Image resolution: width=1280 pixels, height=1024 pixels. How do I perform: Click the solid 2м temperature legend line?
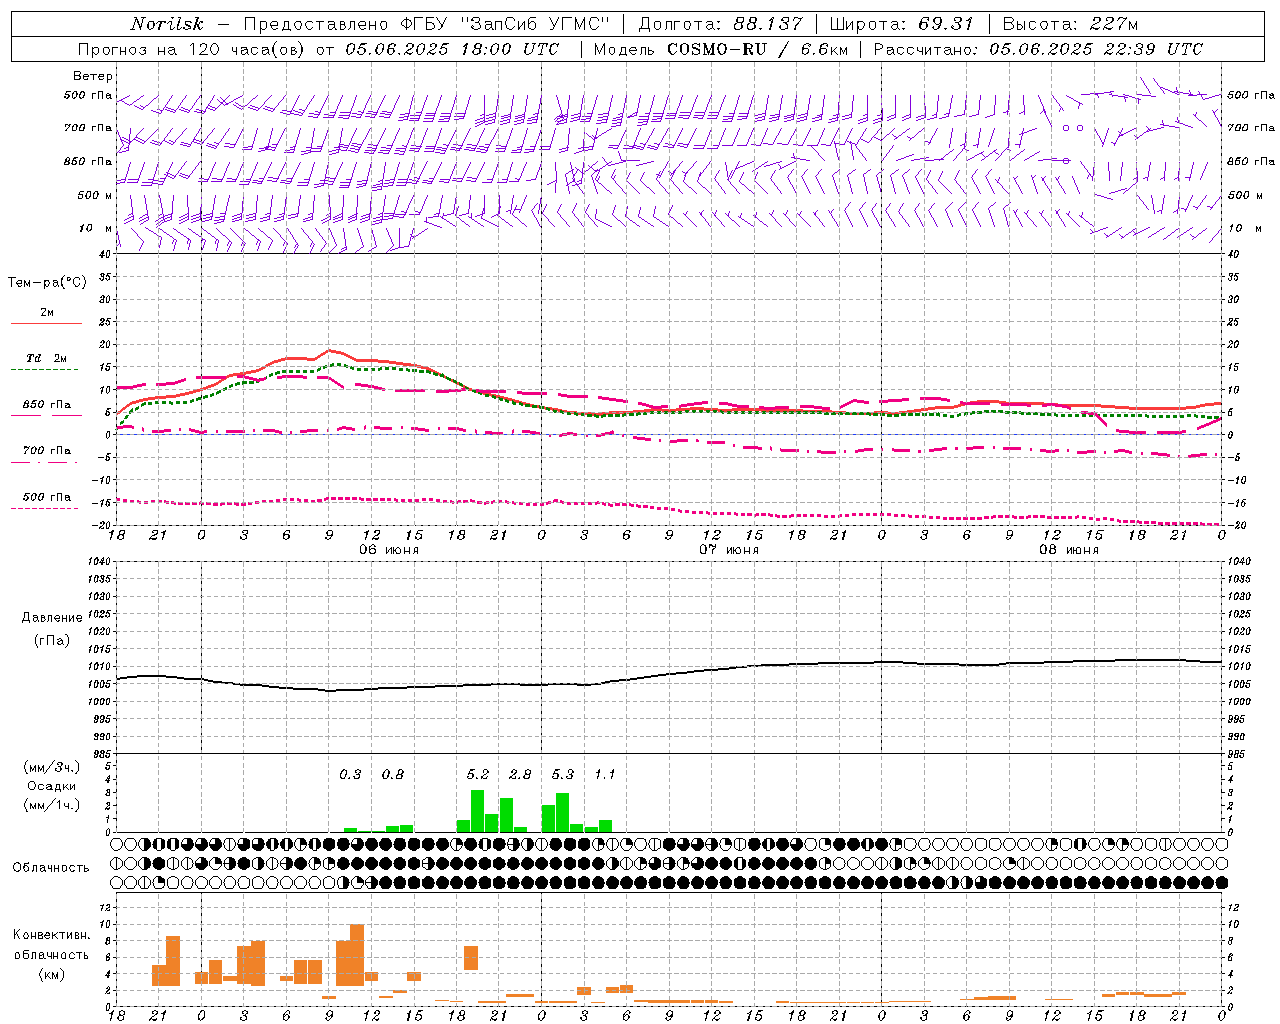[x=46, y=324]
